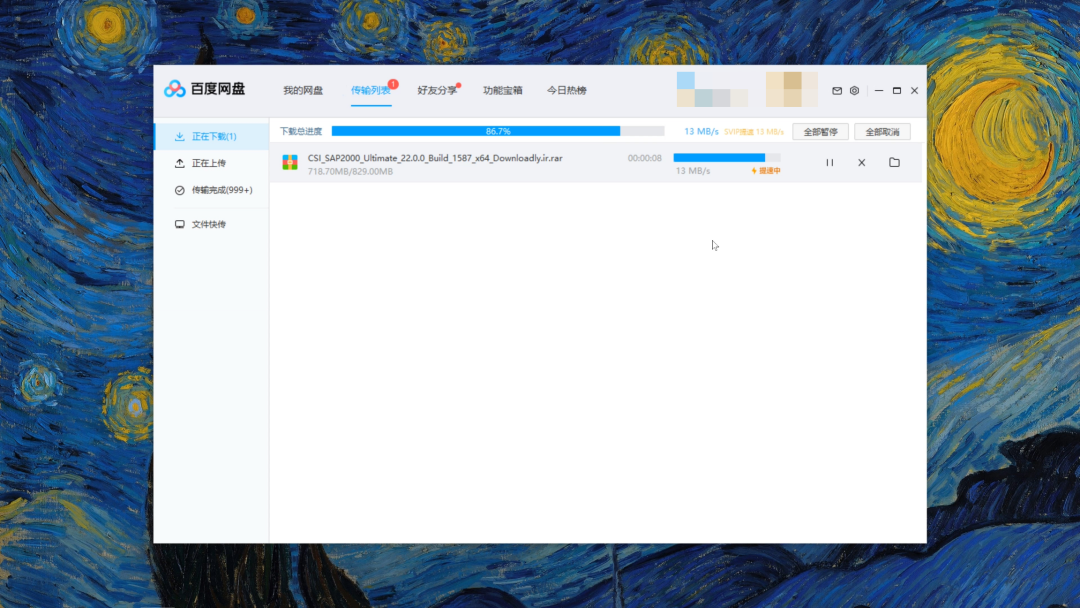Click the checkmark icon beside 传输完成

(180, 190)
